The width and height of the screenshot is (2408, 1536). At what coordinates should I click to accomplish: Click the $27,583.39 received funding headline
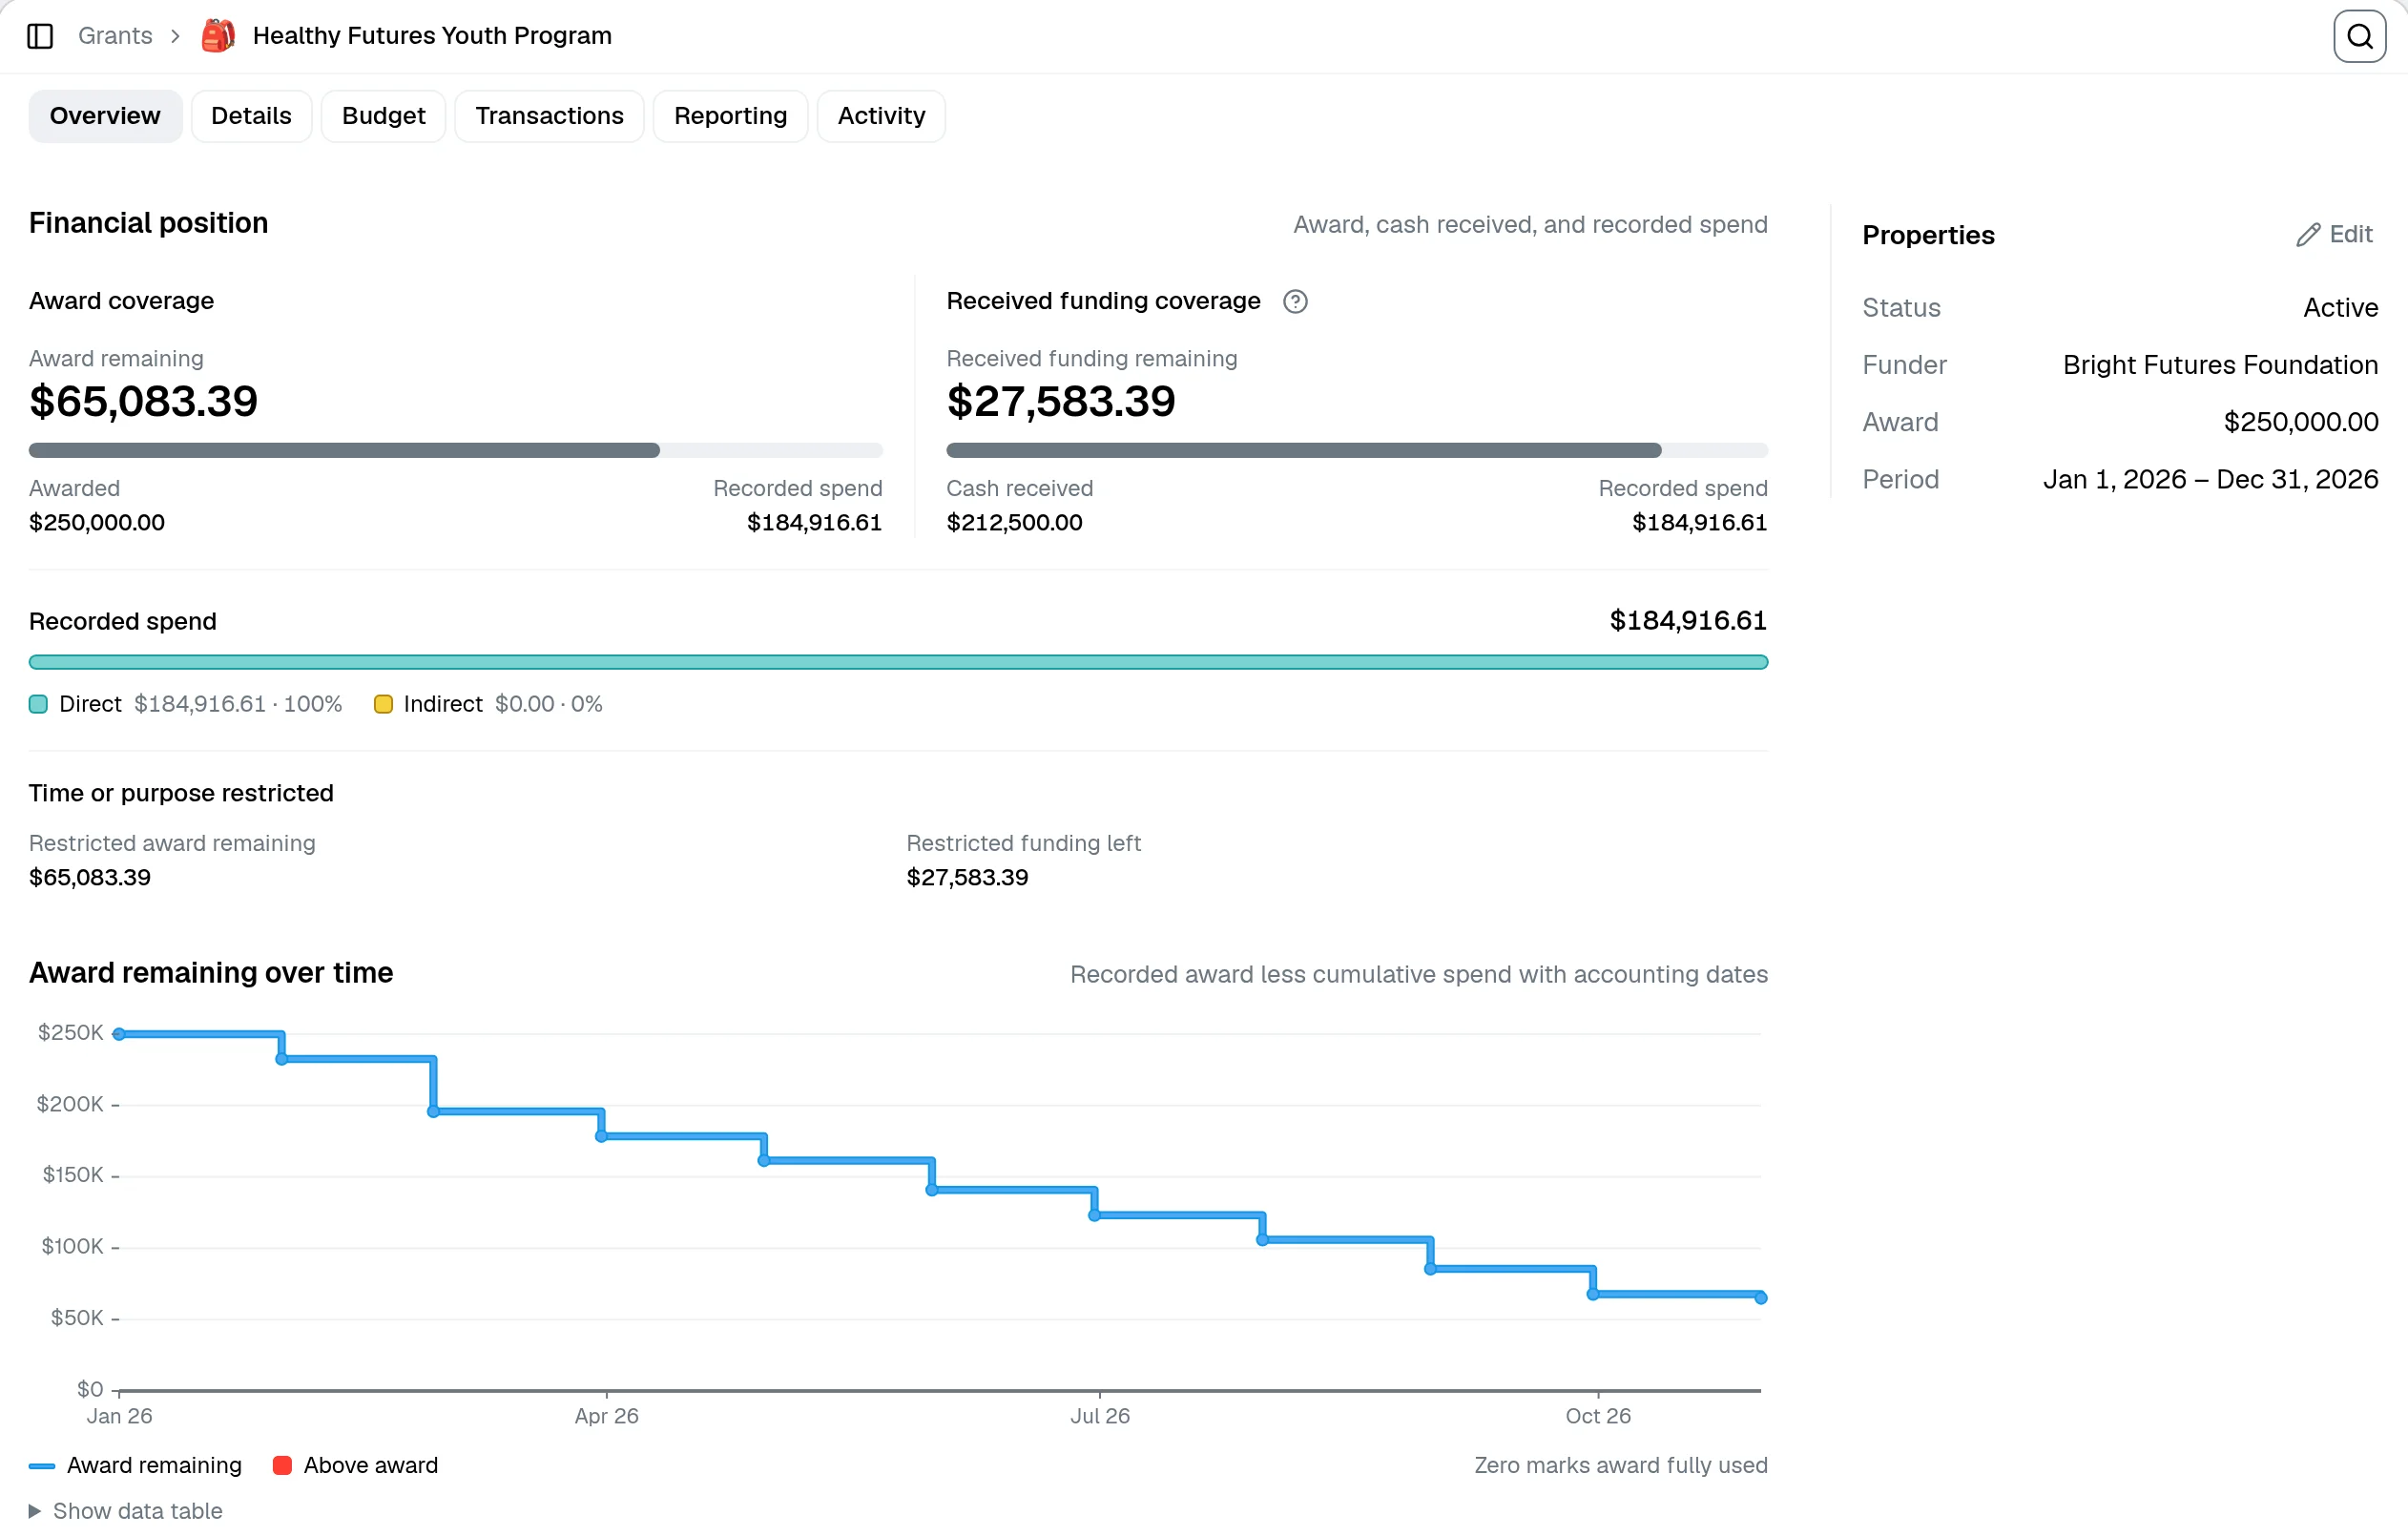1061,402
